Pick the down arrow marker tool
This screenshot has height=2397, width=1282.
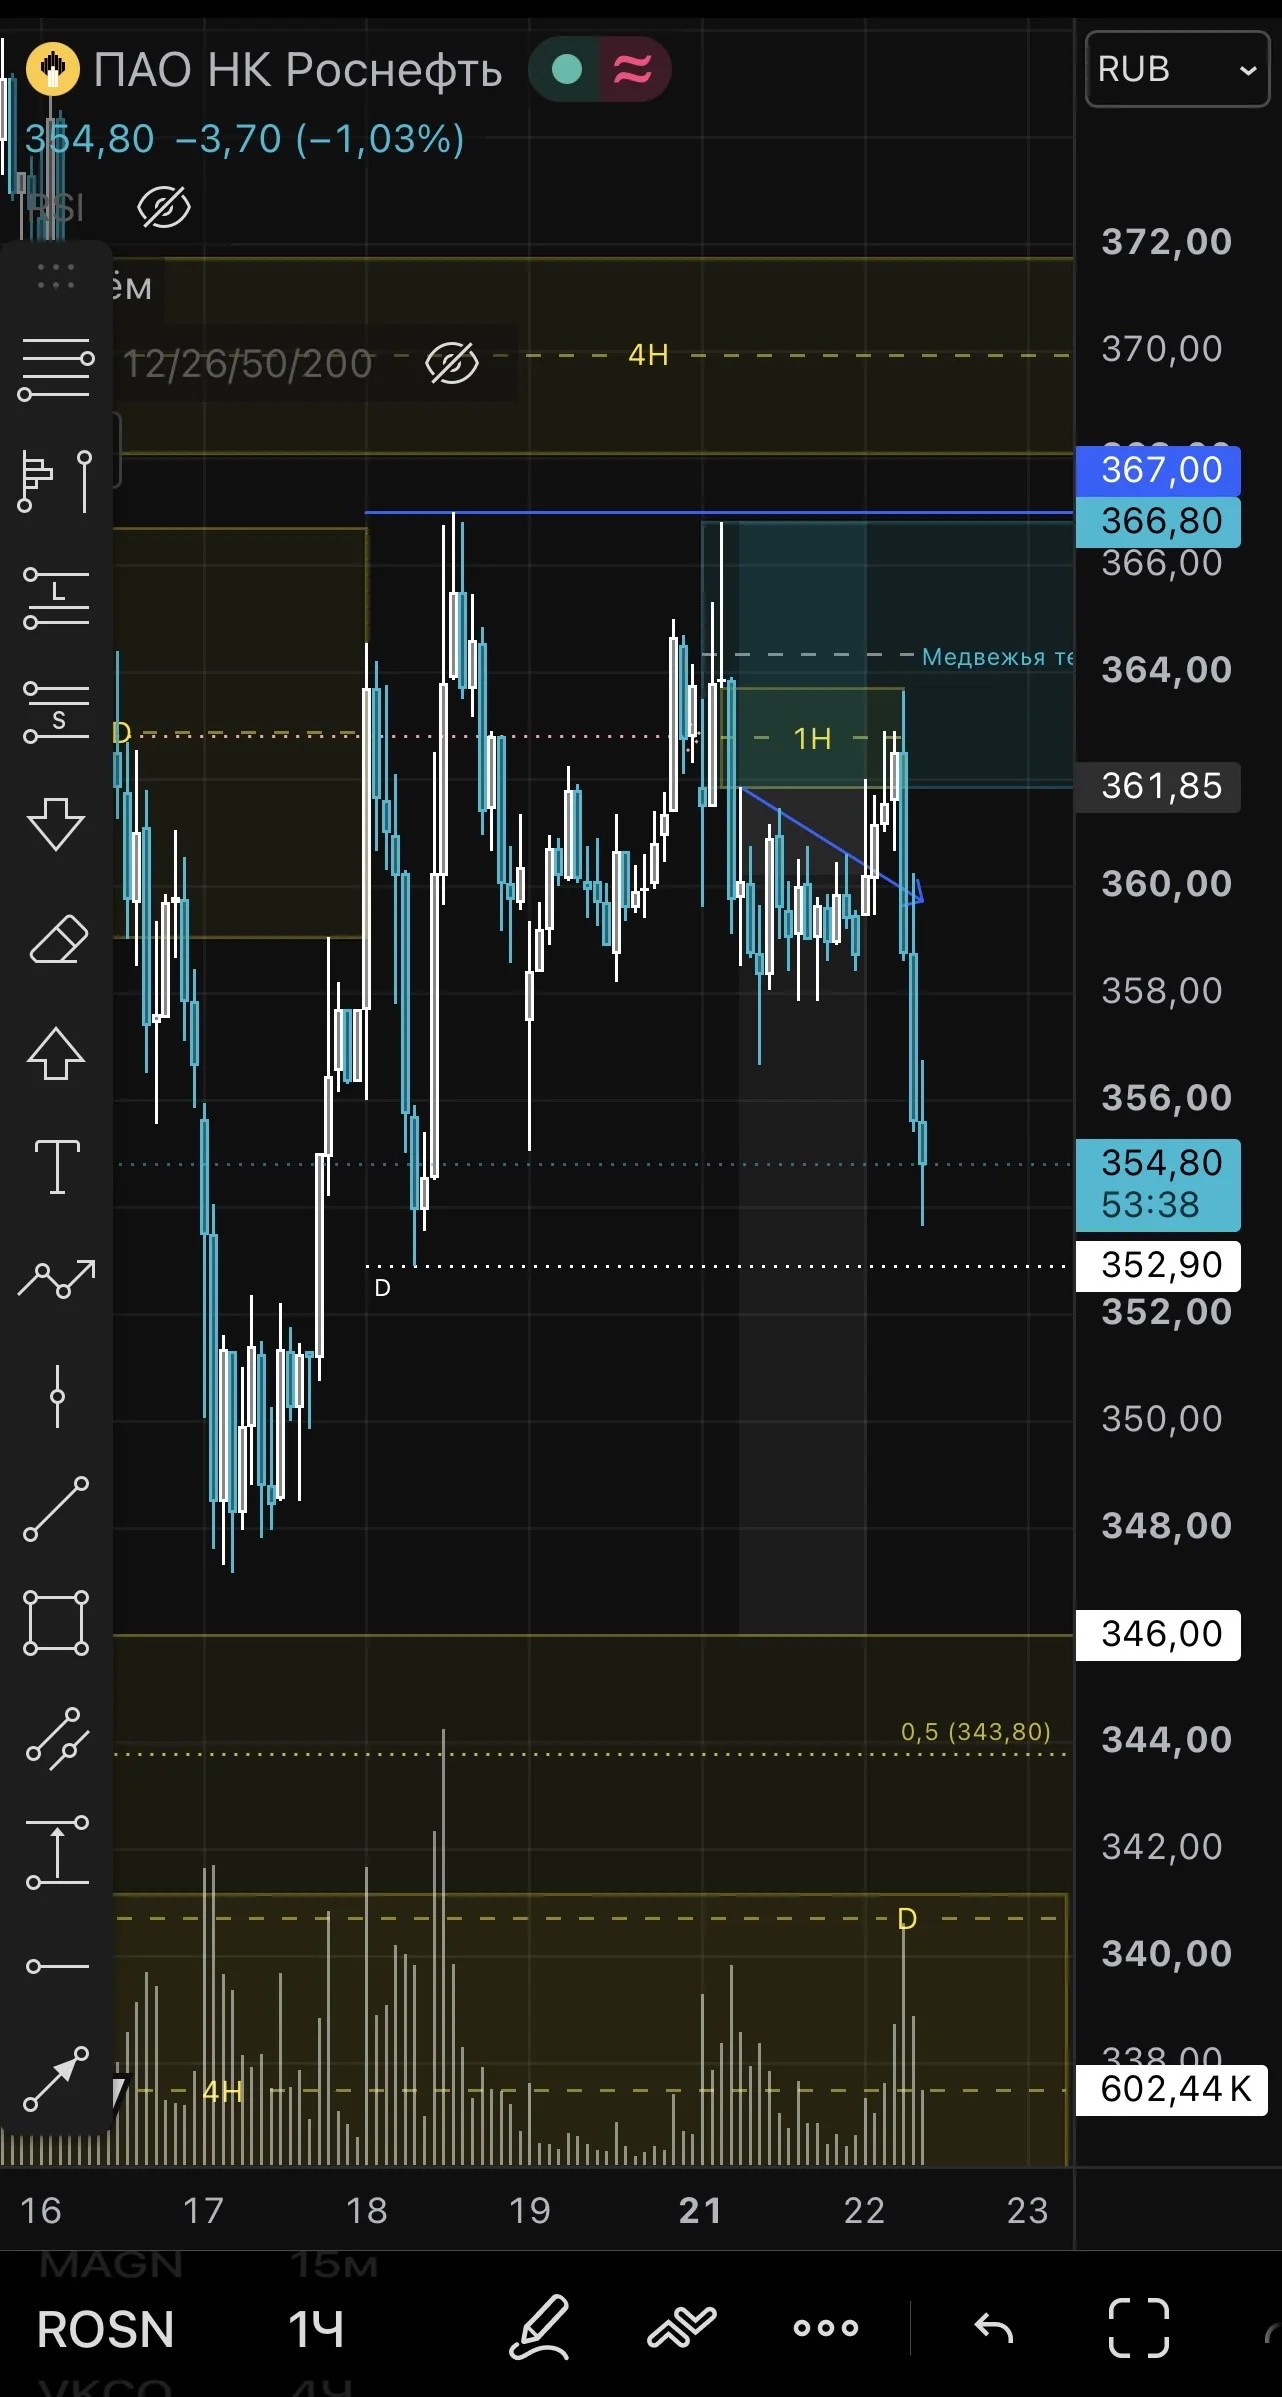56,824
